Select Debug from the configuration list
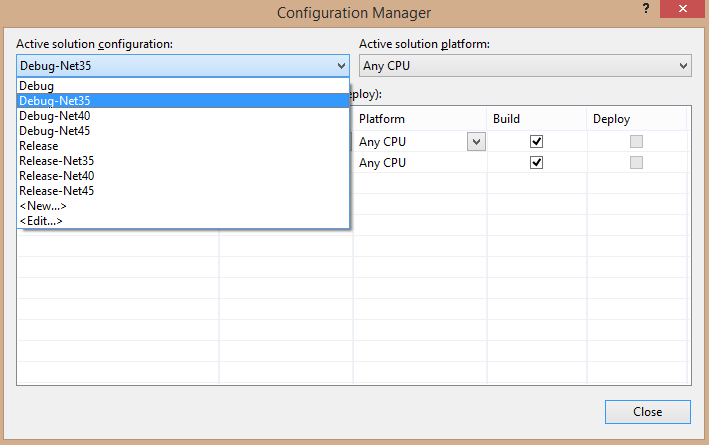This screenshot has width=709, height=445. click(37, 86)
